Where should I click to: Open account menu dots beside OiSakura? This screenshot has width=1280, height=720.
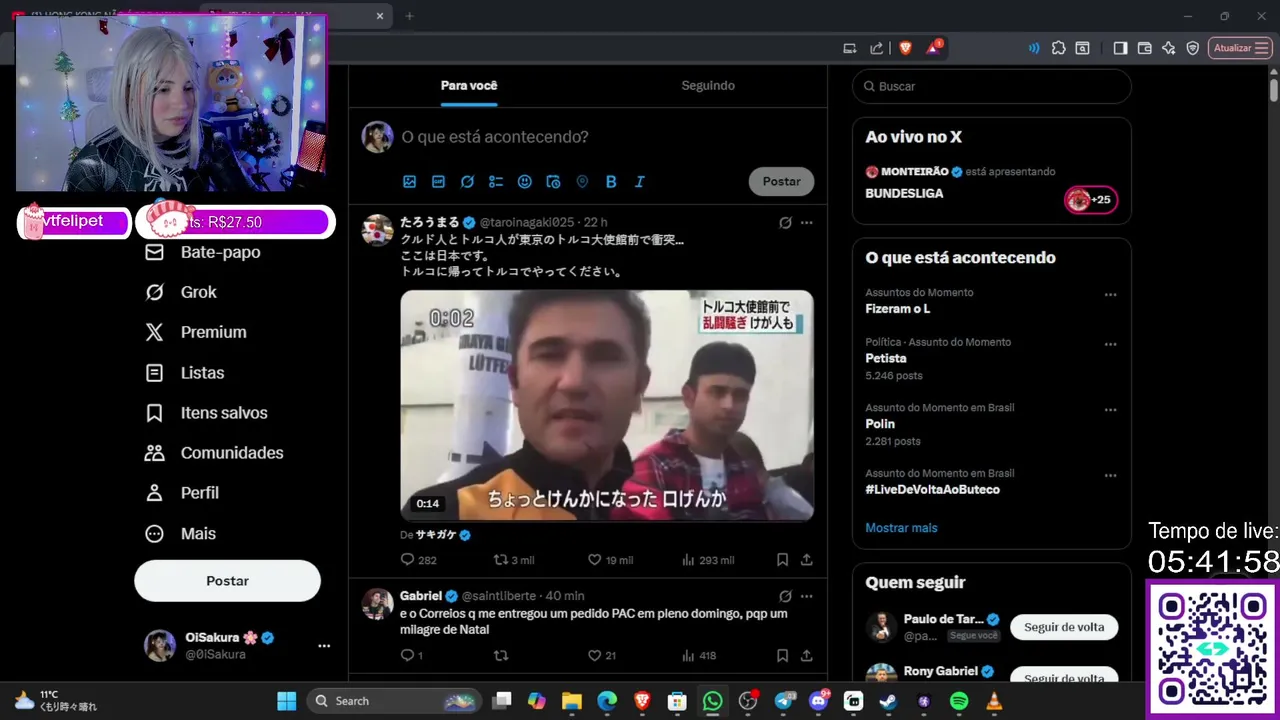coord(324,646)
